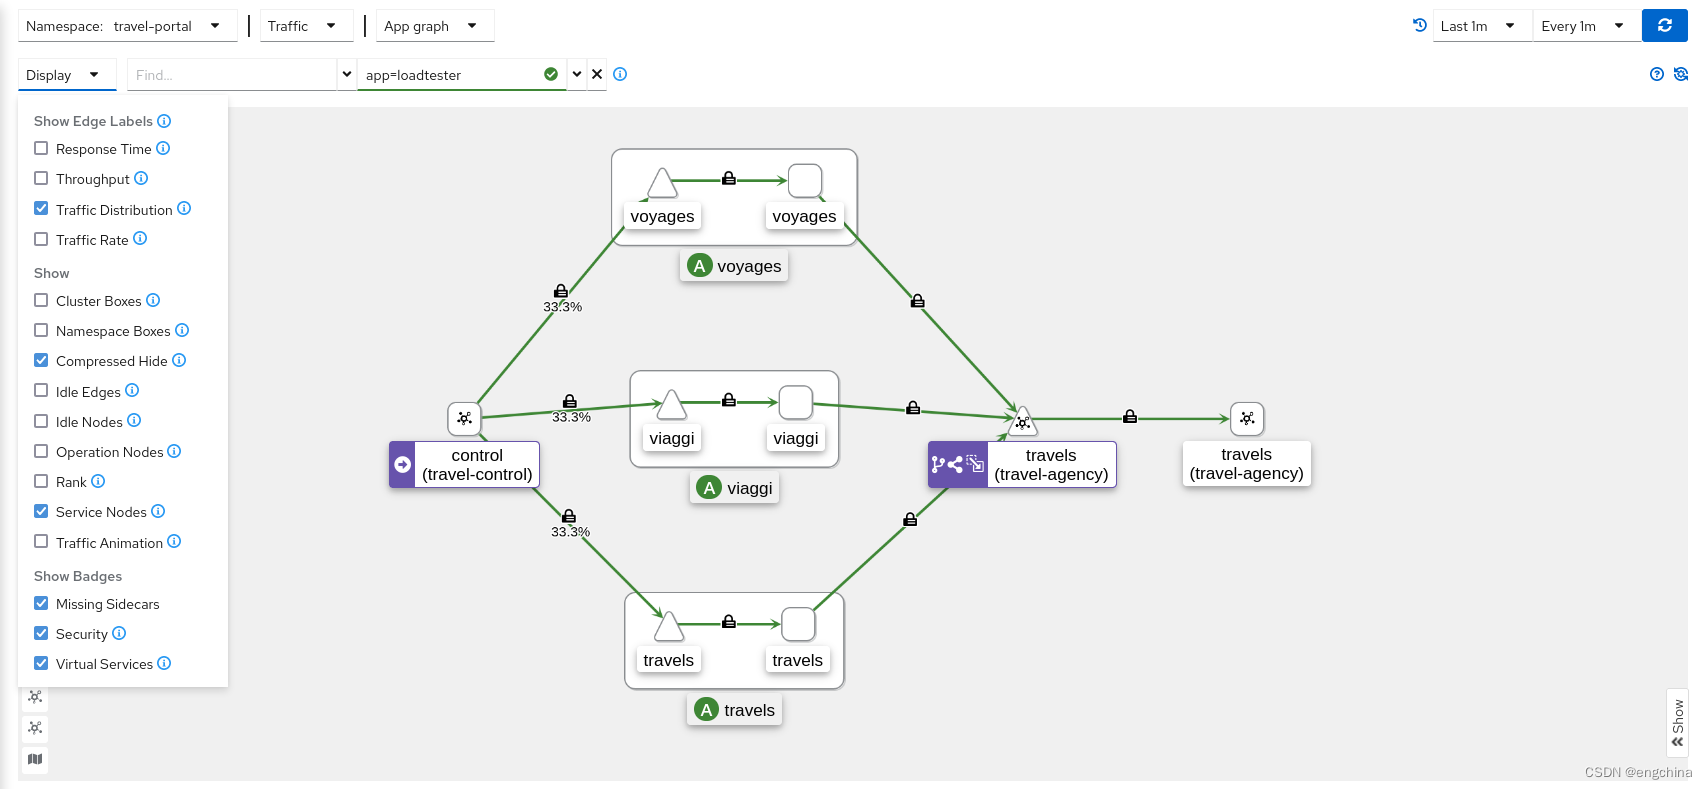The image size is (1707, 789).
Task: Click the blue refresh button
Action: (x=1664, y=26)
